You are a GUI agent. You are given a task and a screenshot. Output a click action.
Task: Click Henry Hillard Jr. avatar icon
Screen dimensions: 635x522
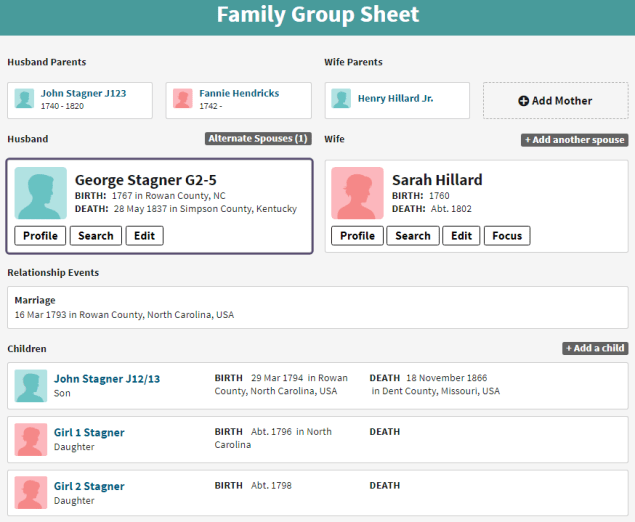point(341,99)
